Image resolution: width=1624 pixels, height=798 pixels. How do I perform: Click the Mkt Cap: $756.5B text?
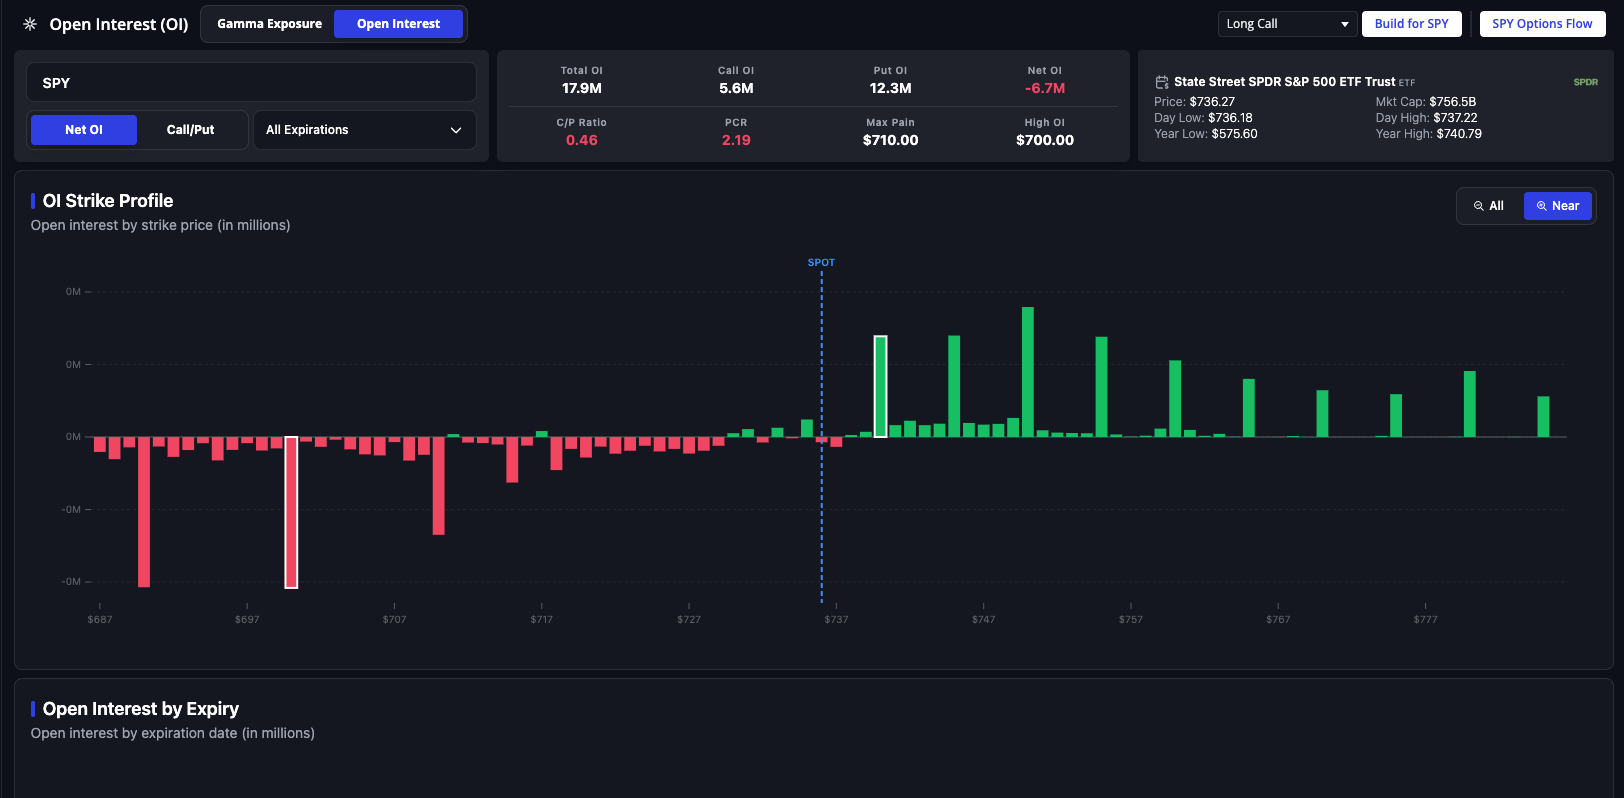[1426, 102]
